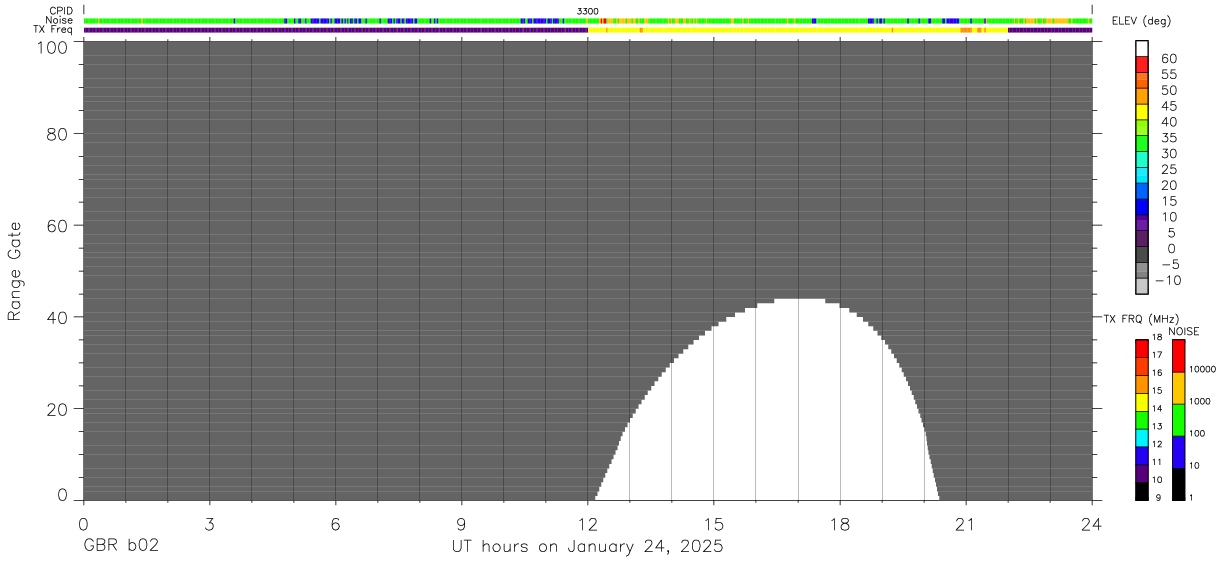Click the NOISE legend value '100'
Viewport: 1228px width, 567px height.
[x=1198, y=434]
